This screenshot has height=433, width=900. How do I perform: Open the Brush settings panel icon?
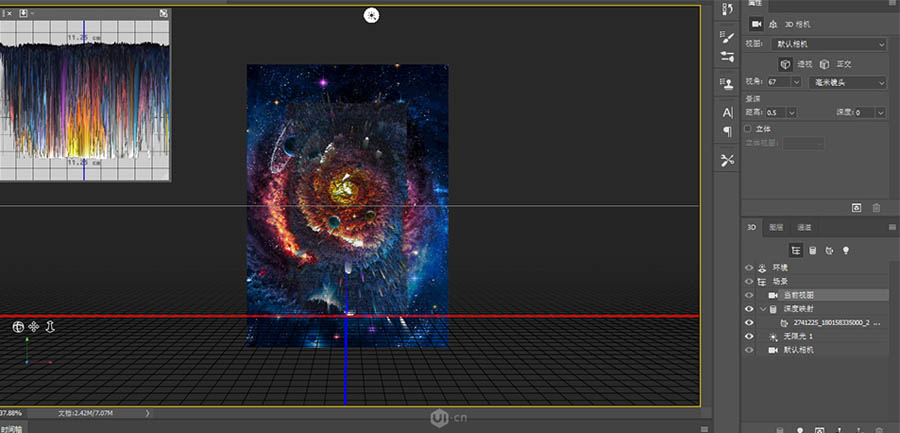point(727,38)
